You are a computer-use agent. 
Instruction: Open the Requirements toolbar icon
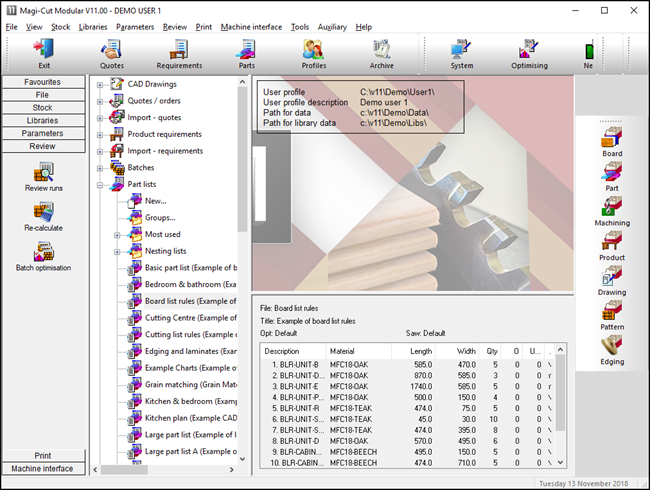pyautogui.click(x=179, y=52)
